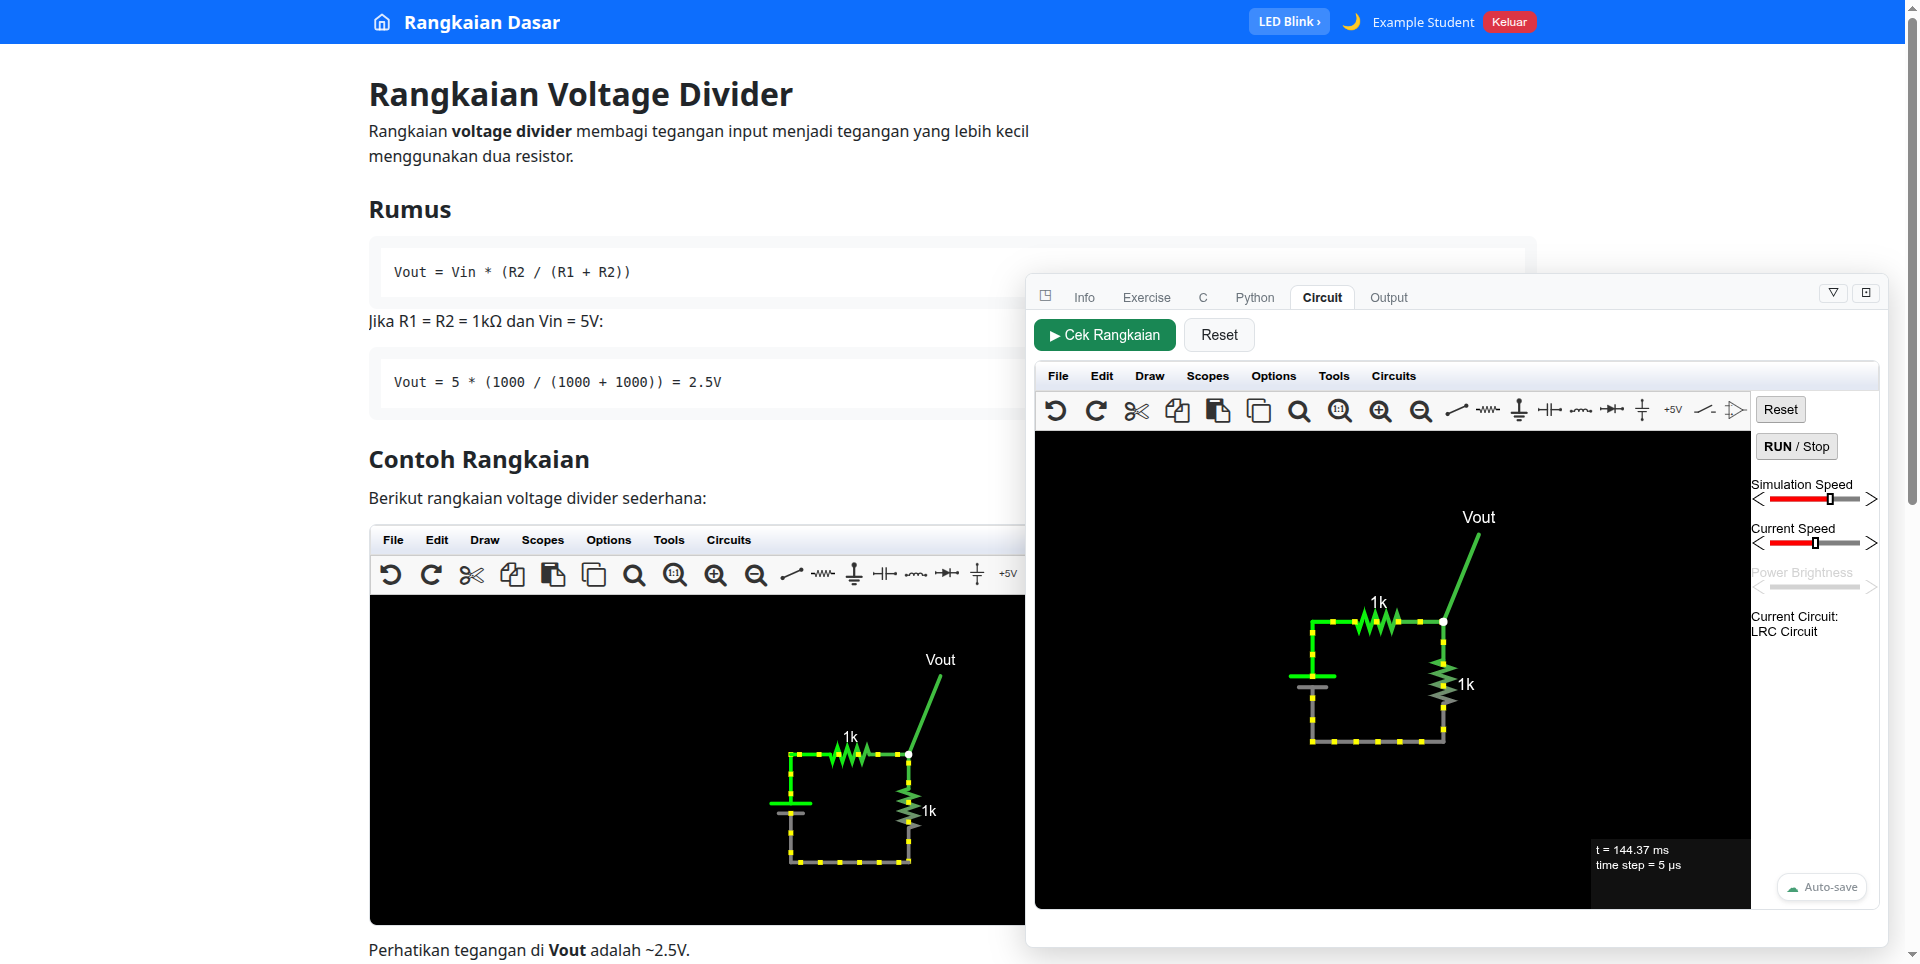This screenshot has width=1920, height=964.
Task: Click scissors cut icon in example circuit toolbar
Action: 471,575
